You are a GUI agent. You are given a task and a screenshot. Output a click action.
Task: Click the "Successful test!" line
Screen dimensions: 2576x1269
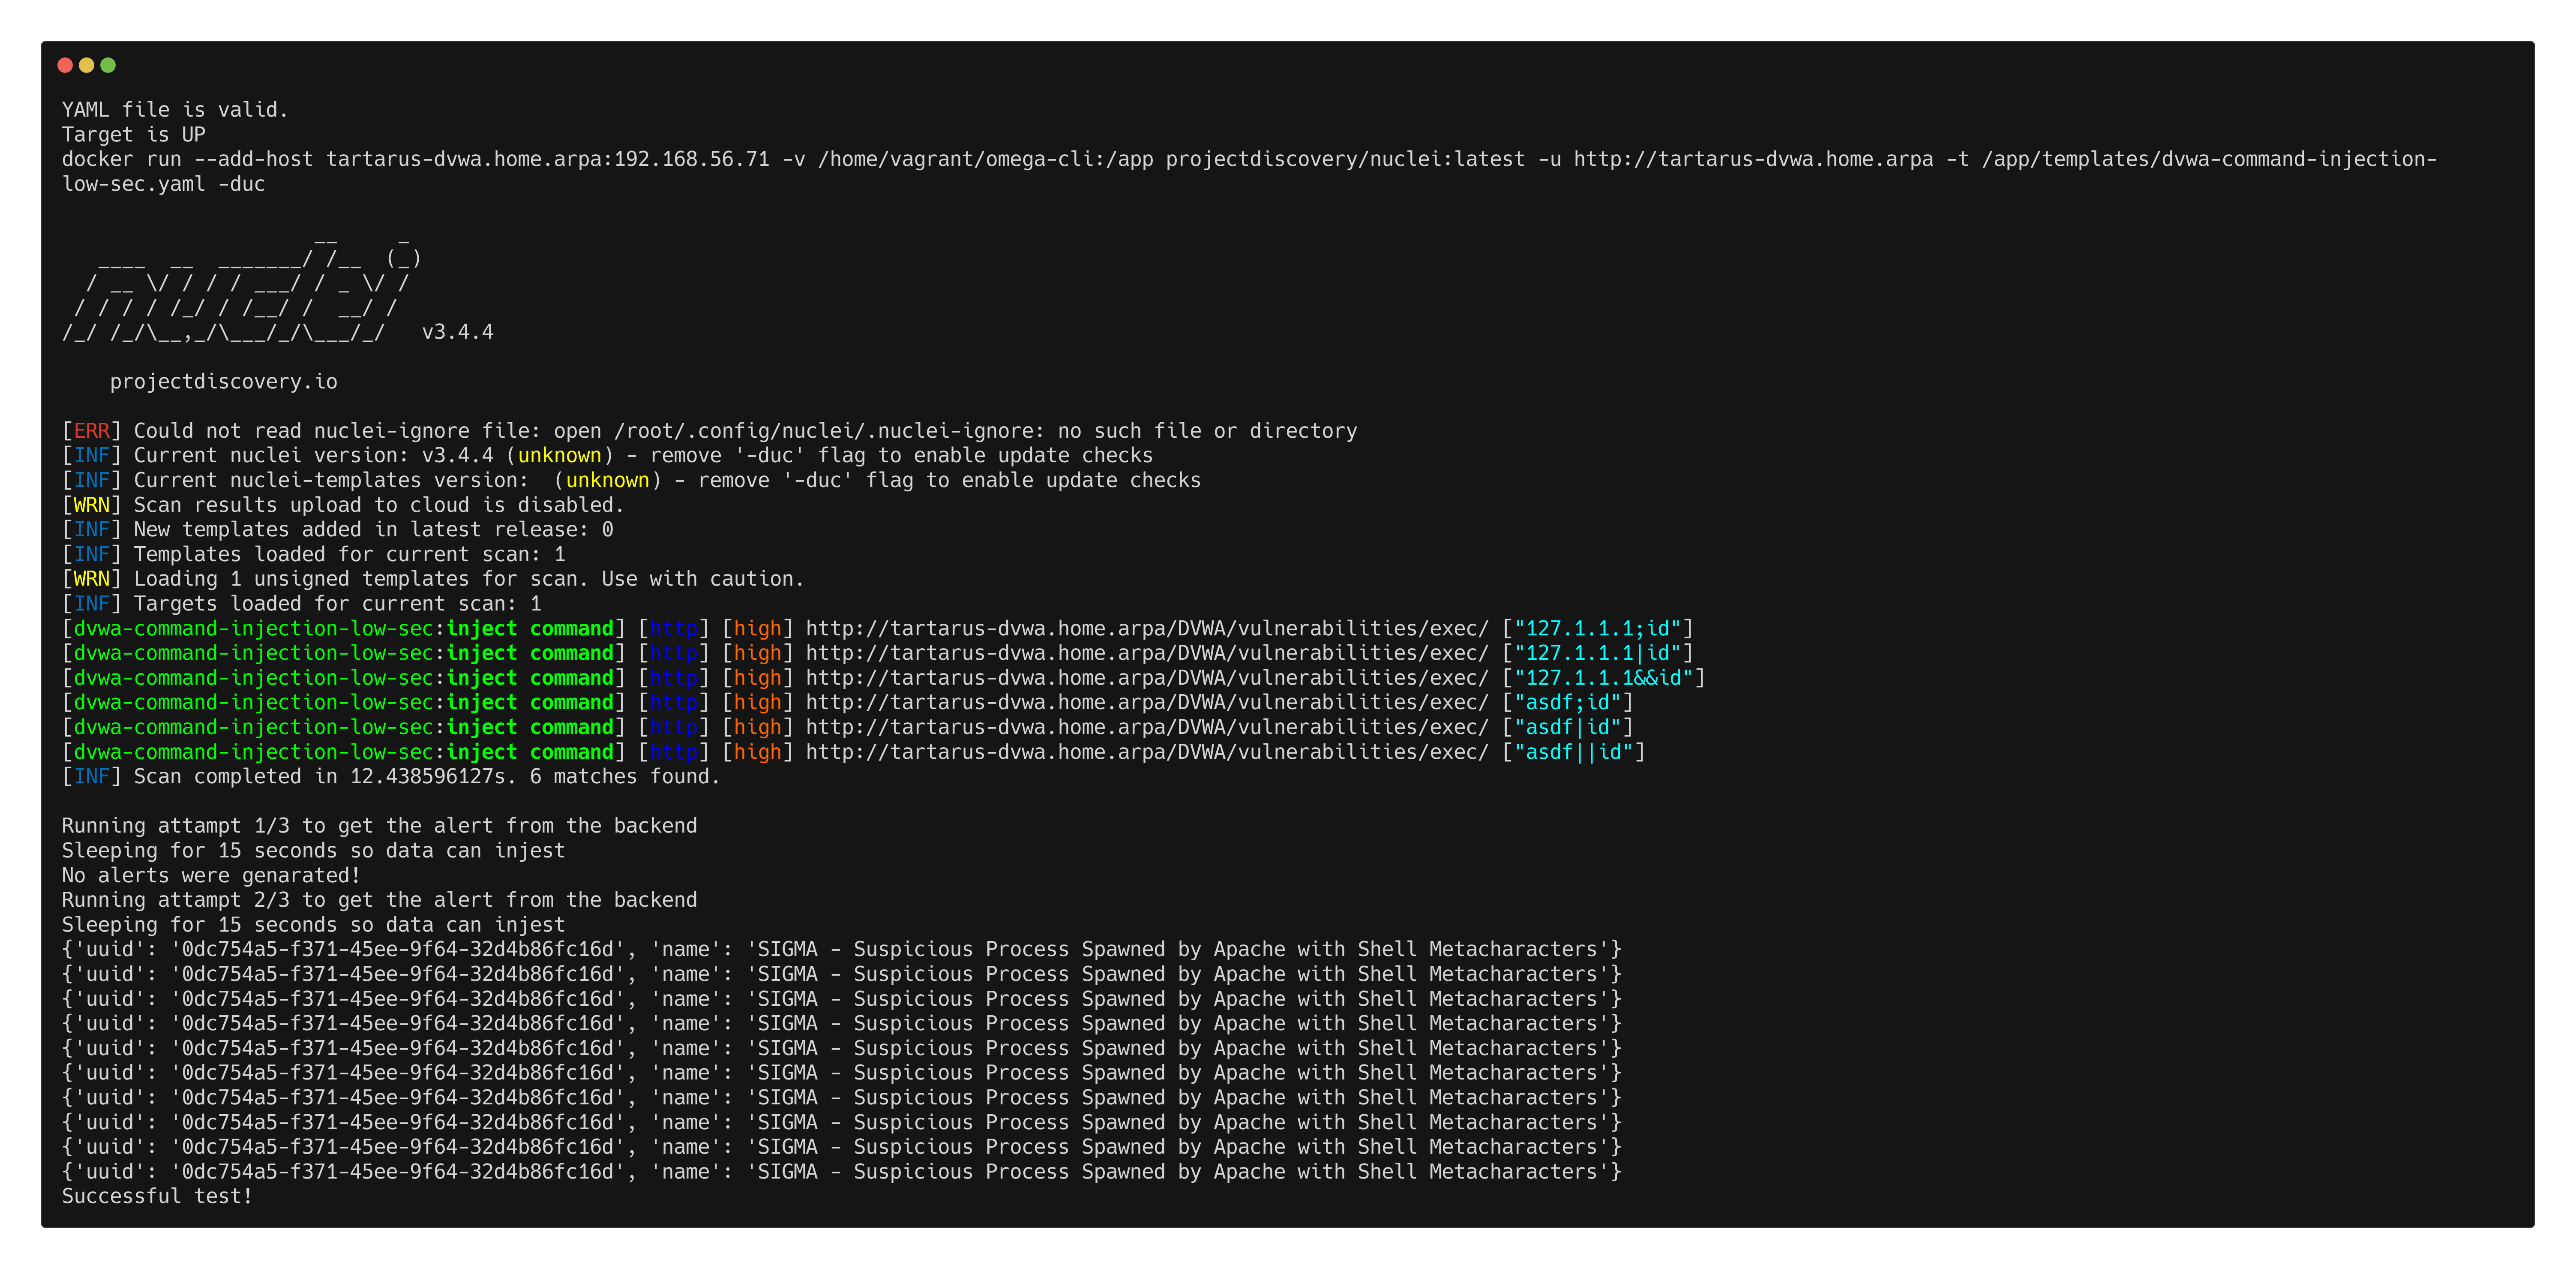[x=157, y=1197]
